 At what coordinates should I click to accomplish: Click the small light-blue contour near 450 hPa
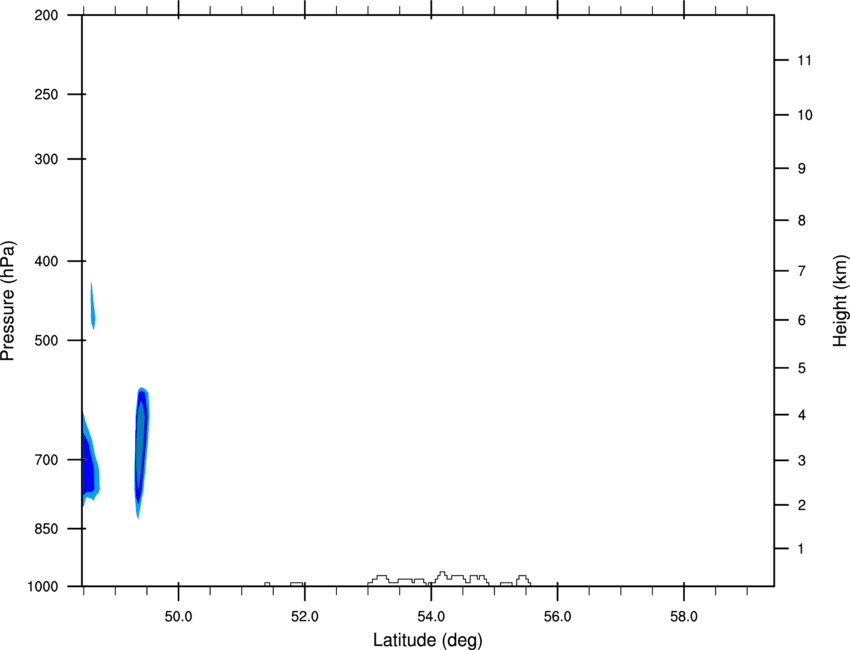(x=93, y=306)
